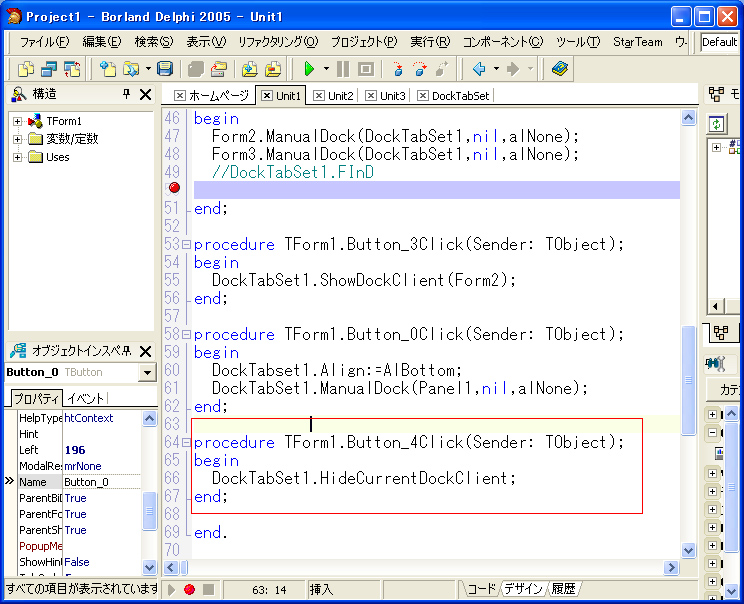Expand the 変数/定数 tree node

tap(18, 139)
